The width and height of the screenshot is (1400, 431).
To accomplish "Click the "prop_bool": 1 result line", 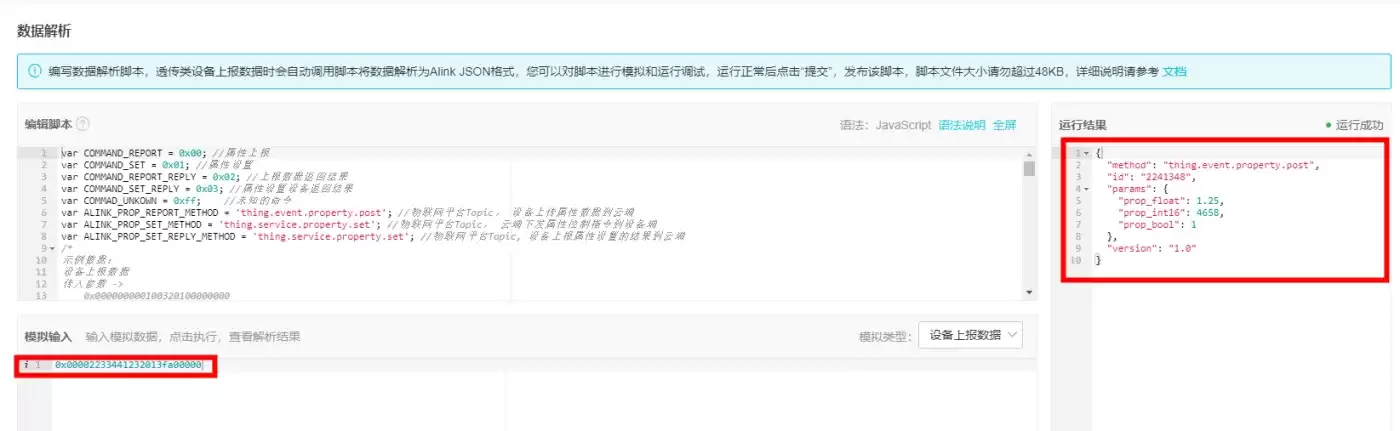I will [1159, 224].
